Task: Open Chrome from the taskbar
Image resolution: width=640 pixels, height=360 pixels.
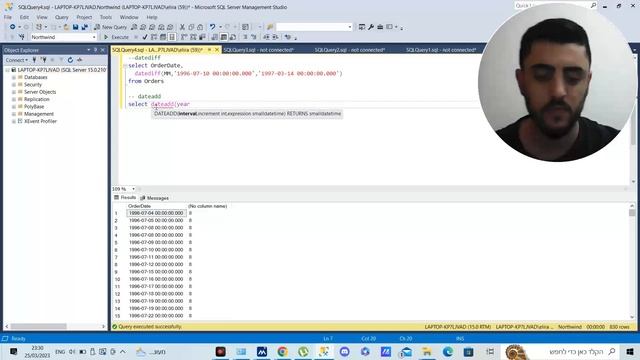Action: tap(282, 351)
